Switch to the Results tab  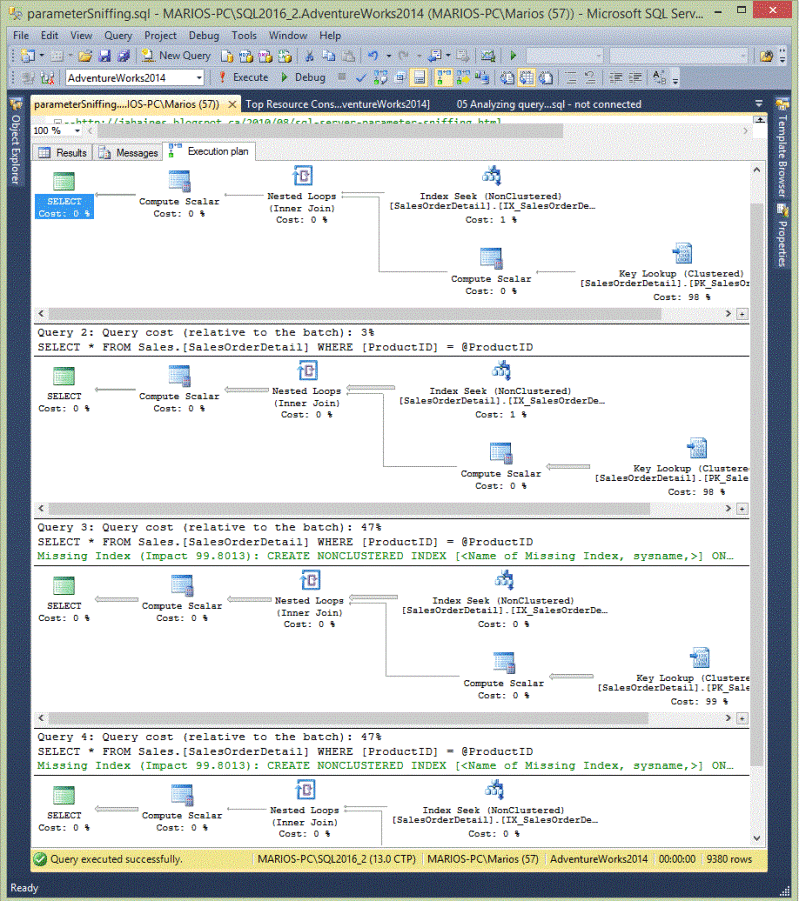click(63, 152)
